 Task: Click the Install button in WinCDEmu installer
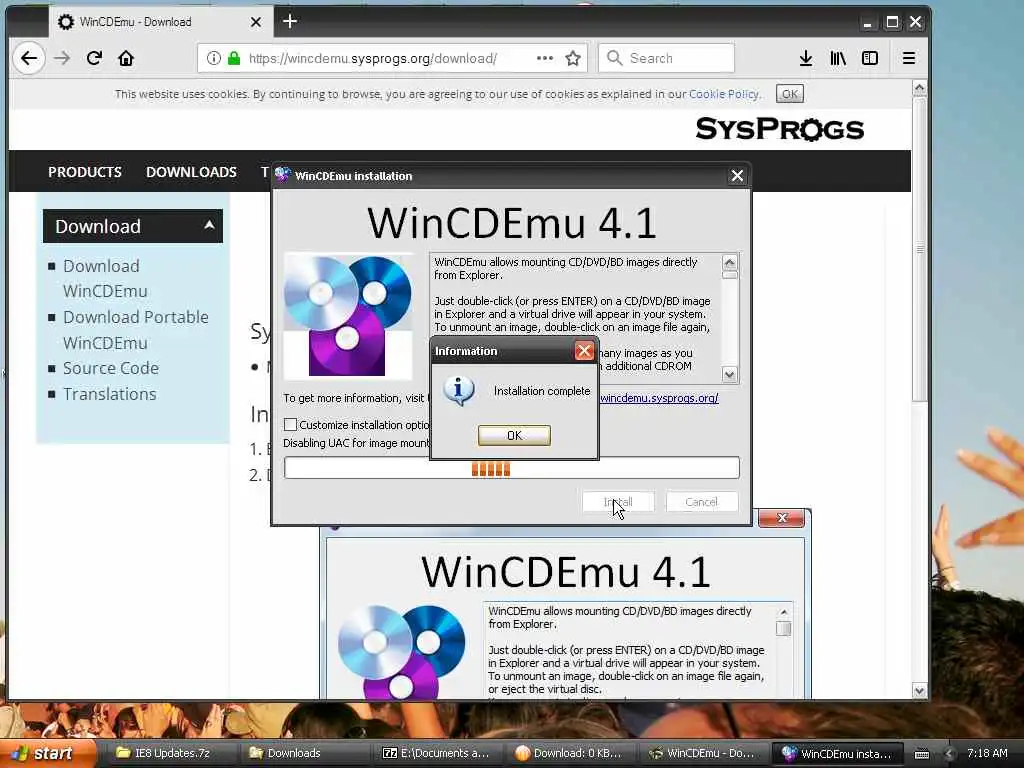click(x=618, y=502)
